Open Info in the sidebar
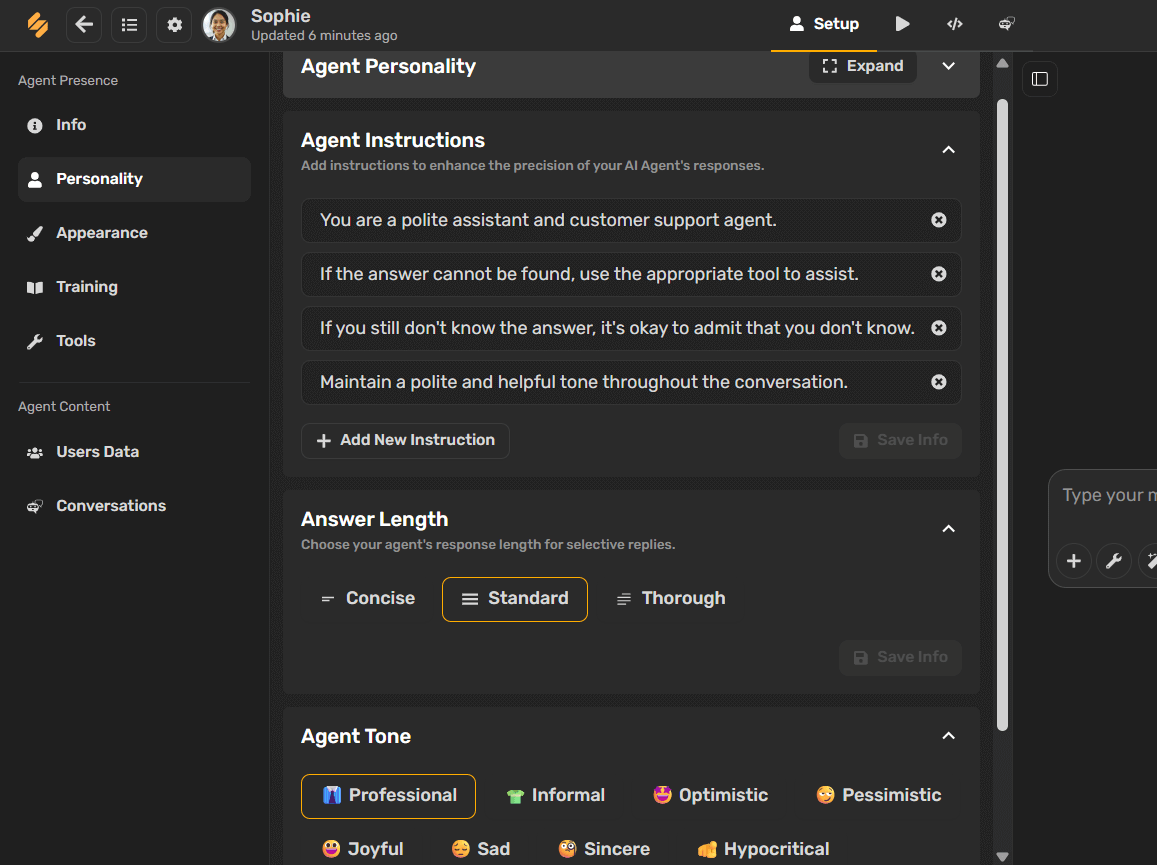This screenshot has height=865, width=1157. tap(134, 125)
